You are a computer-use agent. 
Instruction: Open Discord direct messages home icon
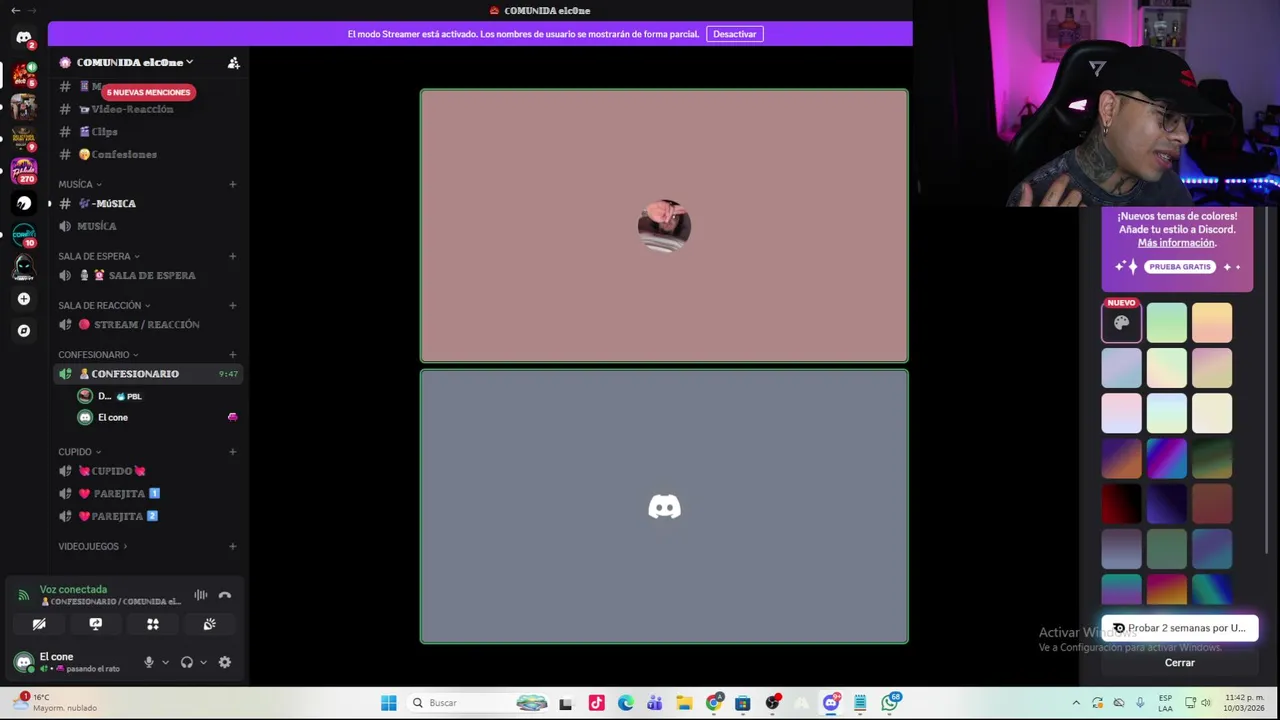(24, 38)
